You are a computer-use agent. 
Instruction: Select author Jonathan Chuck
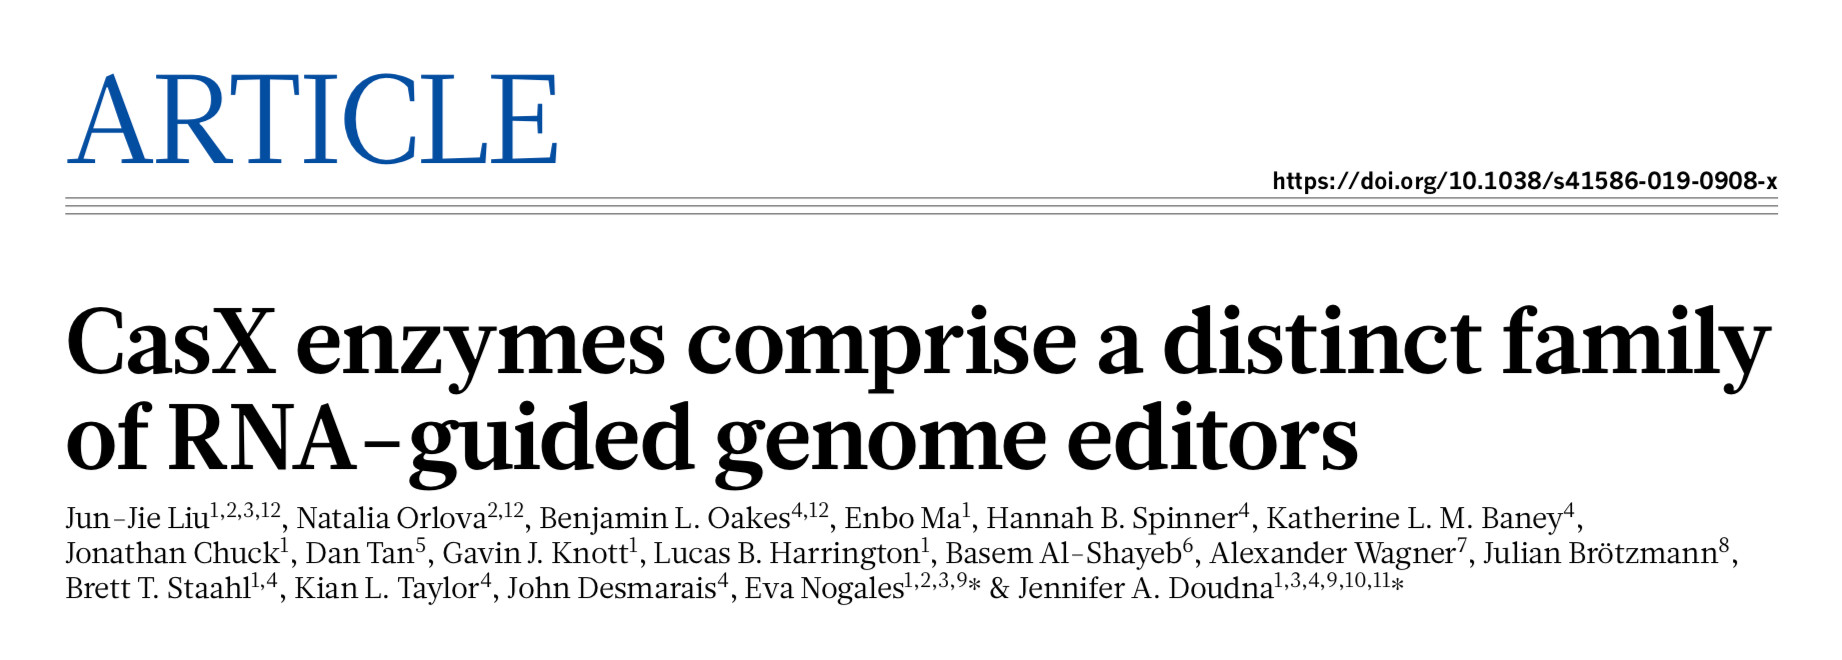(x=173, y=553)
